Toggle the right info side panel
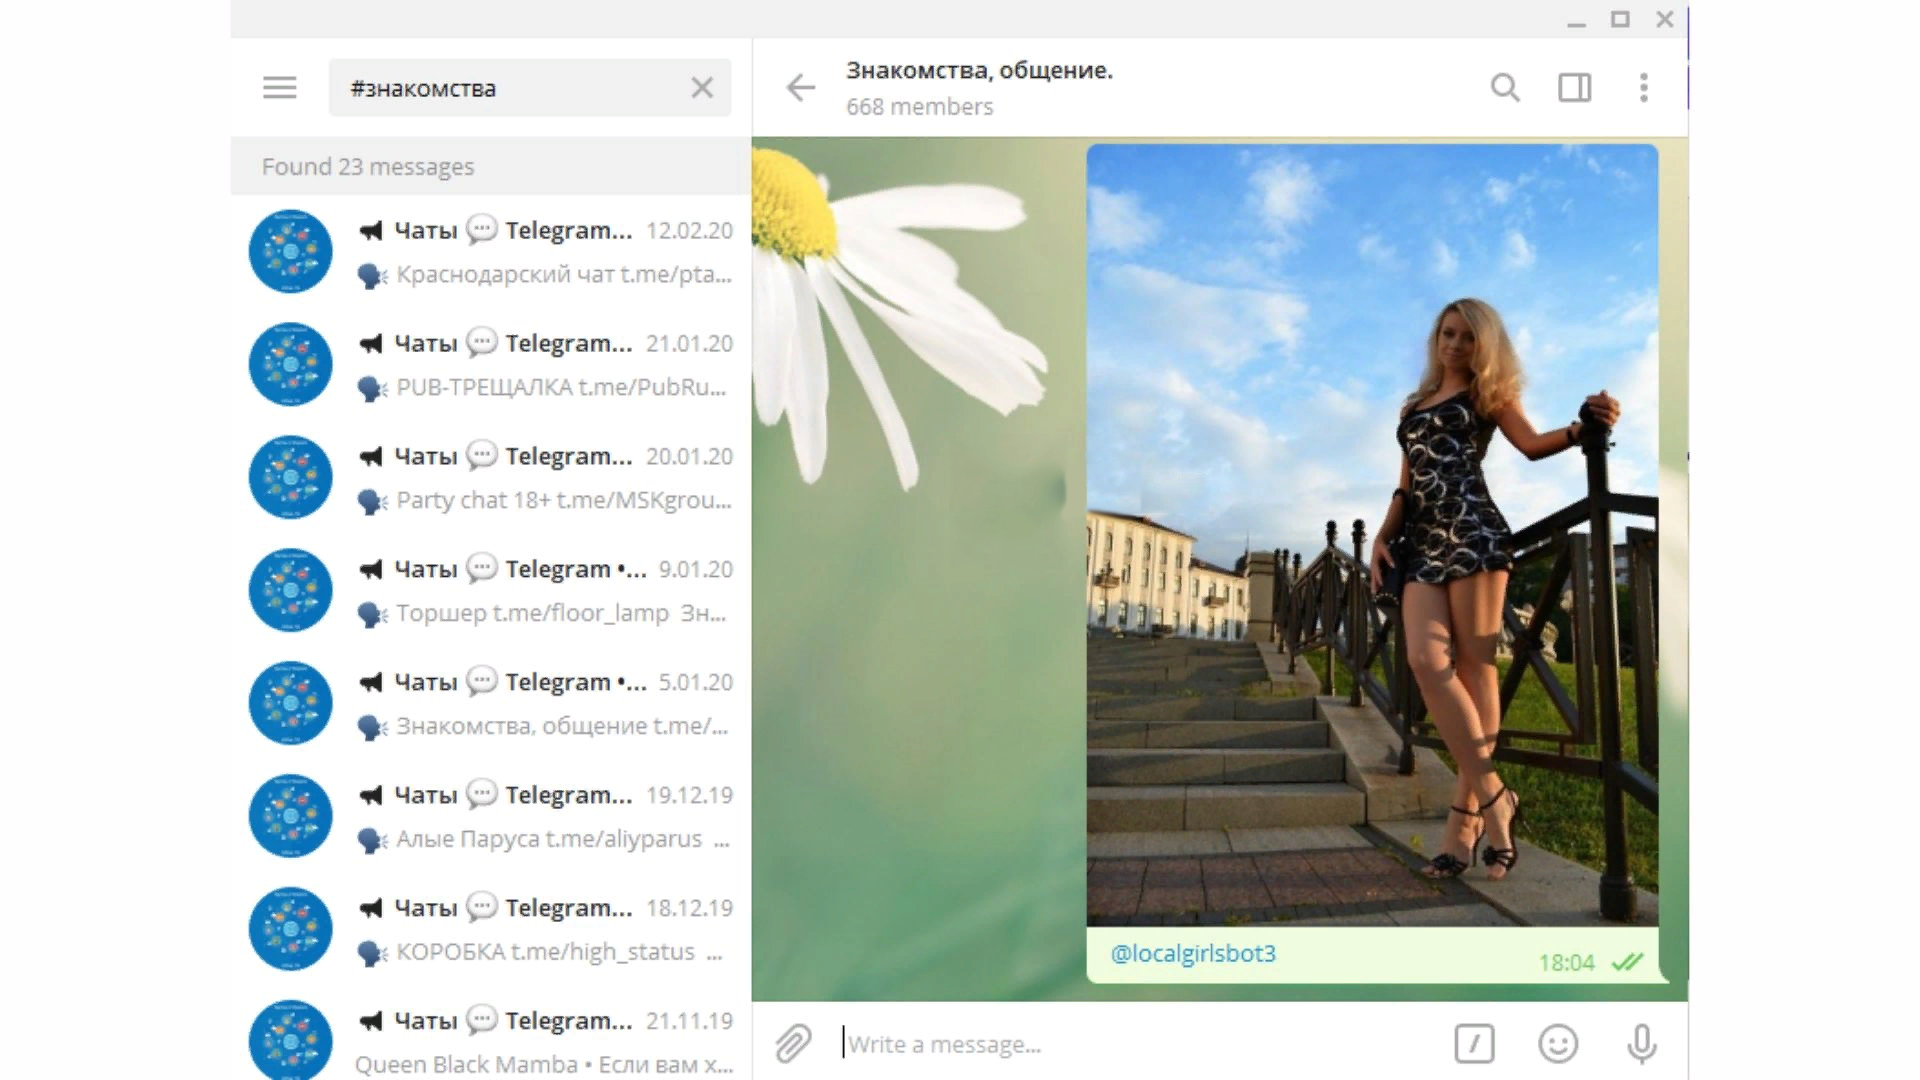The width and height of the screenshot is (1920, 1080). click(1574, 88)
